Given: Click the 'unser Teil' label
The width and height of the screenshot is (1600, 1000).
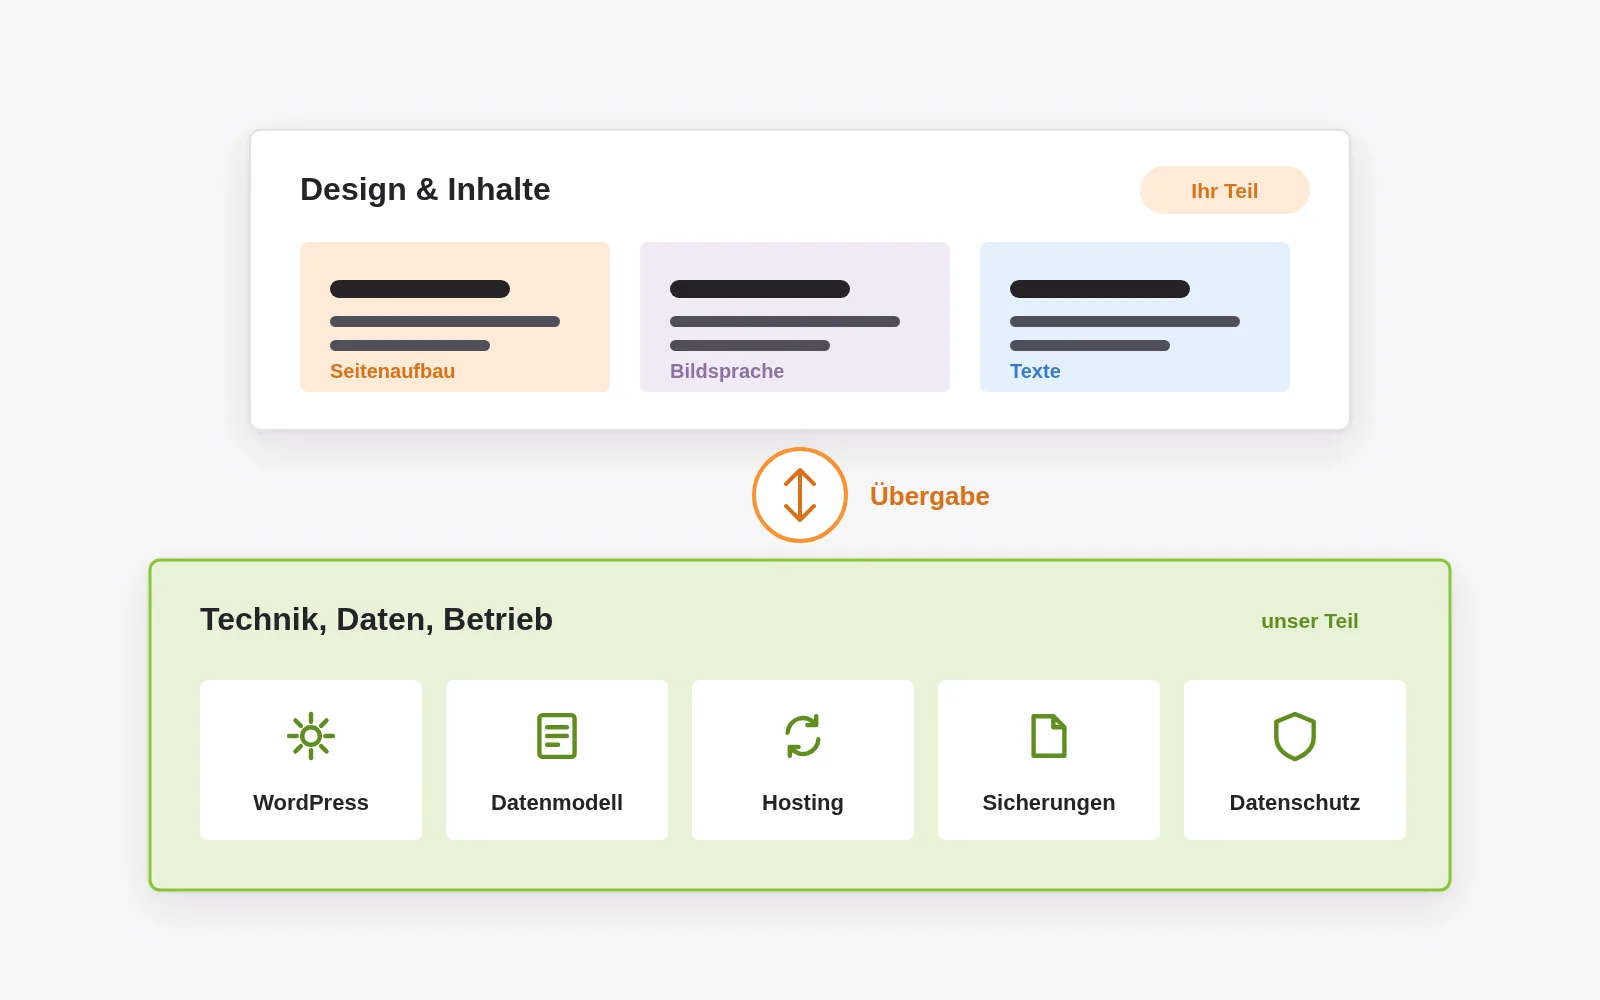Looking at the screenshot, I should pyautogui.click(x=1310, y=621).
